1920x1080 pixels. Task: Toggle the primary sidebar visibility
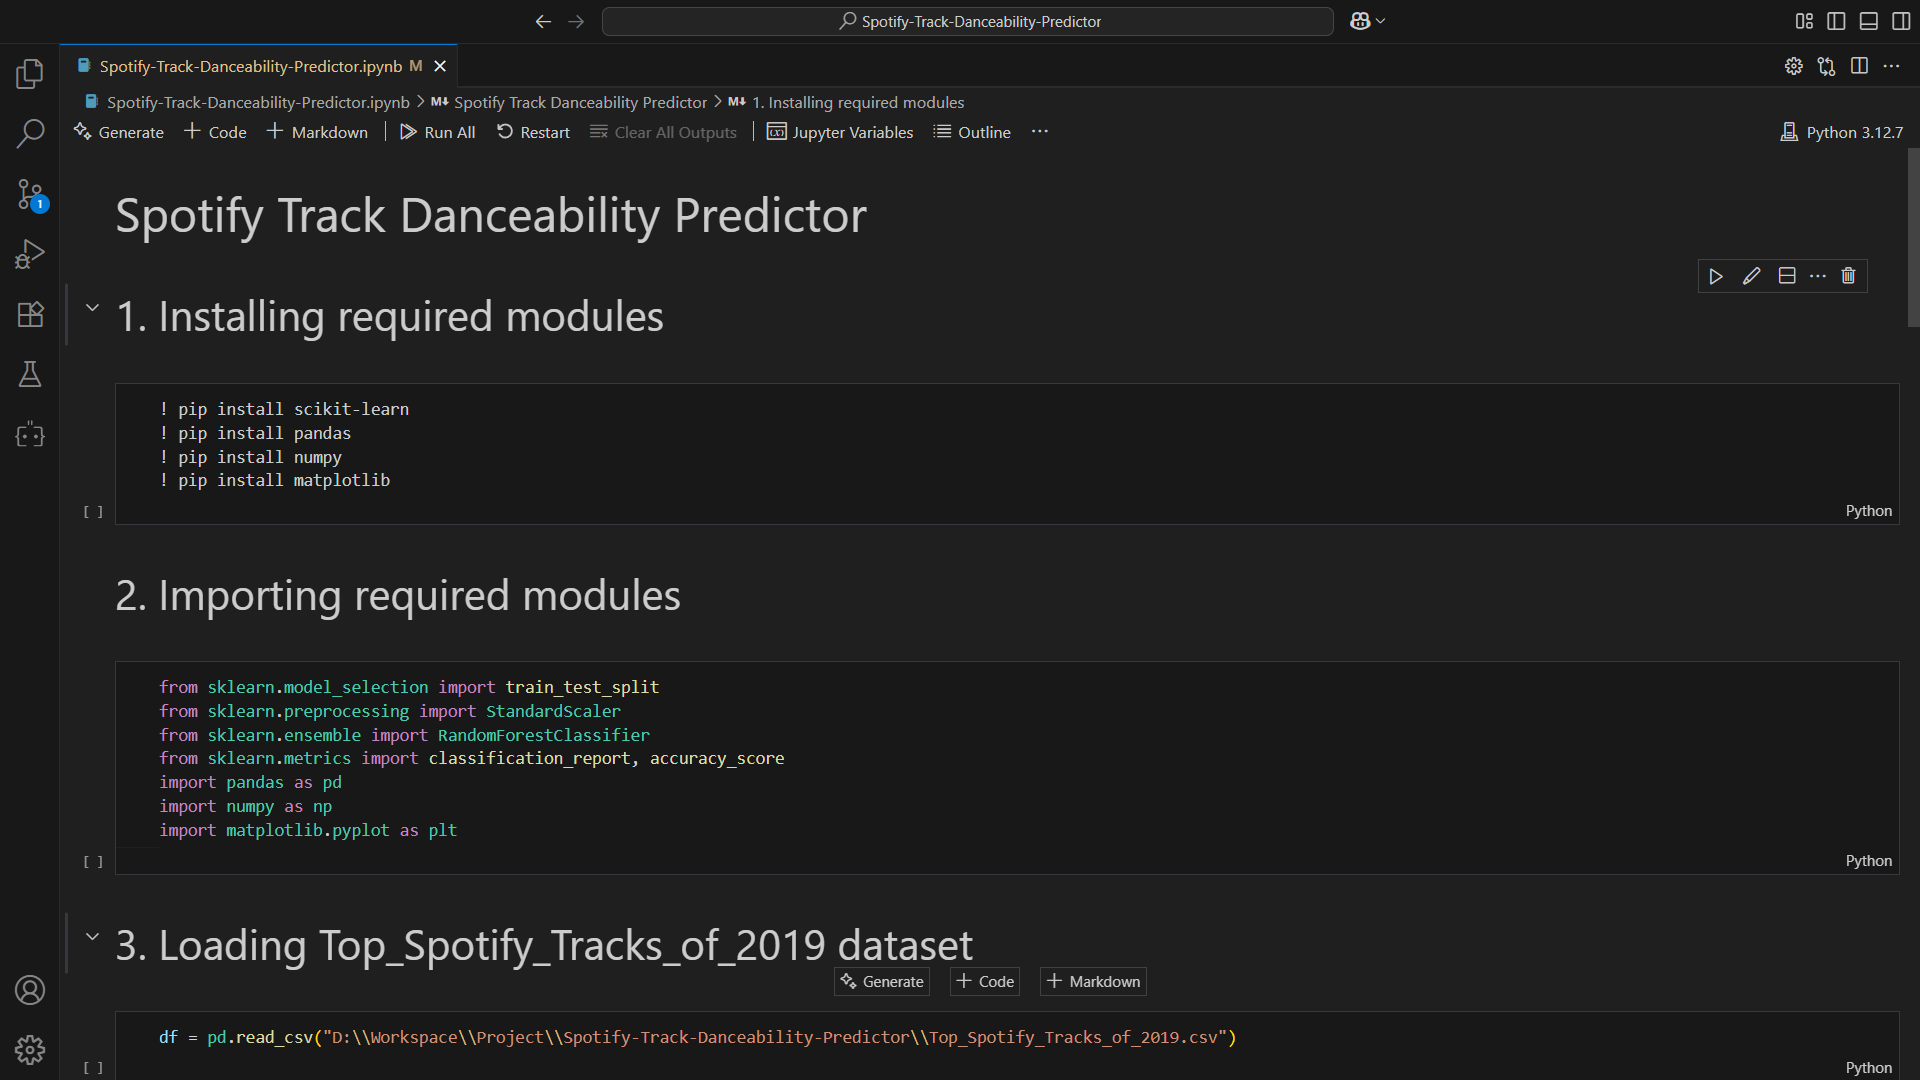1837,20
